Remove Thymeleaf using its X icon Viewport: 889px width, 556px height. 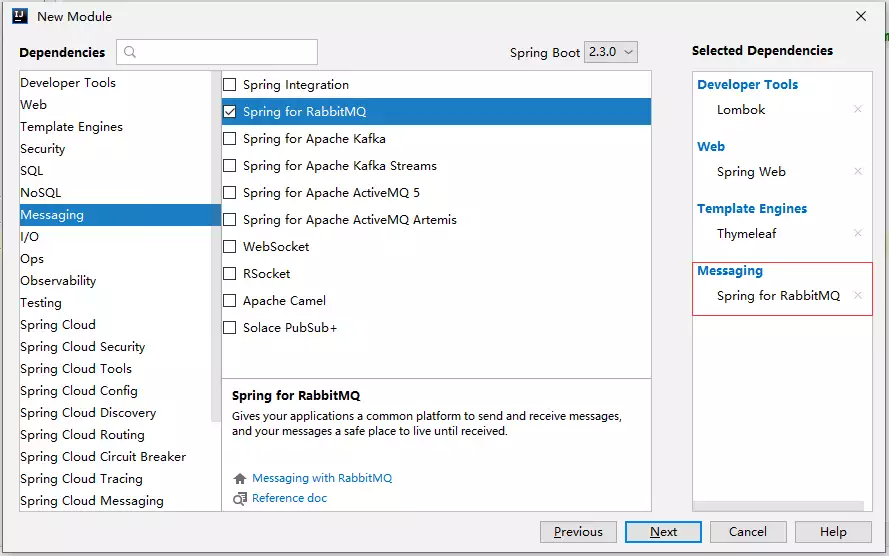(858, 233)
